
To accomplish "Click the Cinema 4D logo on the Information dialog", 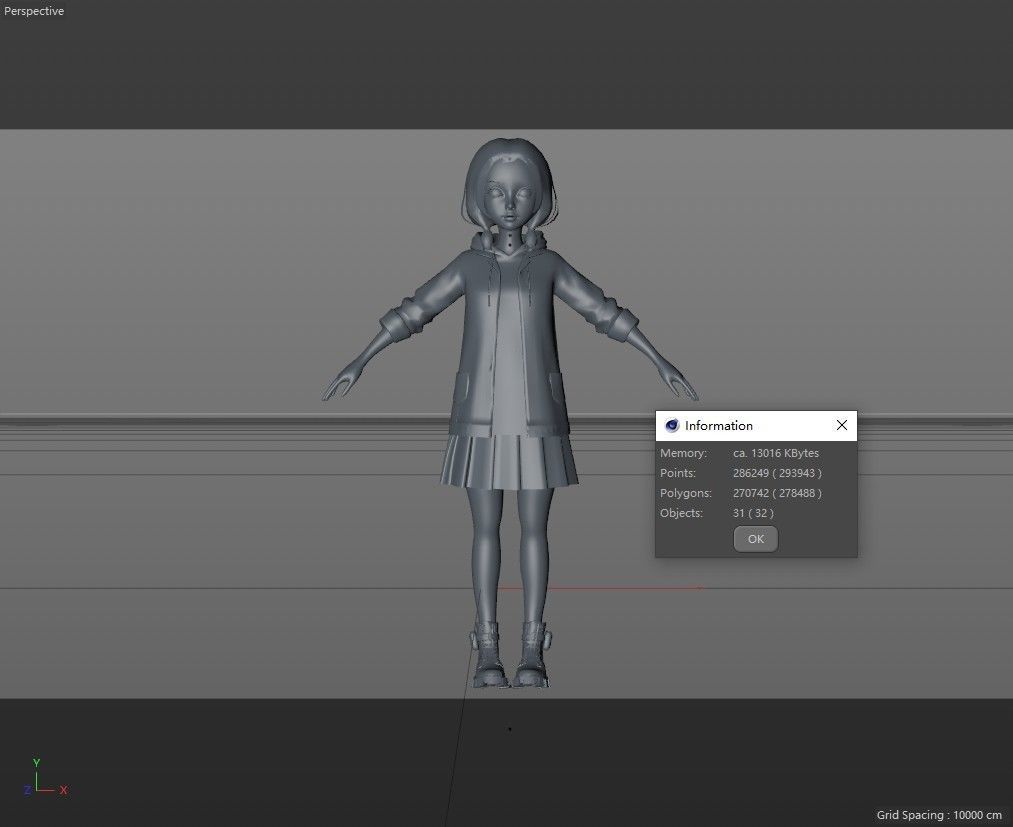I will pyautogui.click(x=671, y=425).
